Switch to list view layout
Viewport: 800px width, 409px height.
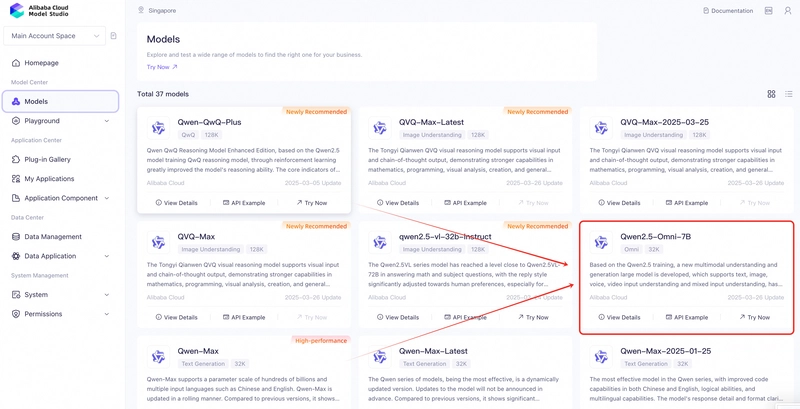coord(789,94)
